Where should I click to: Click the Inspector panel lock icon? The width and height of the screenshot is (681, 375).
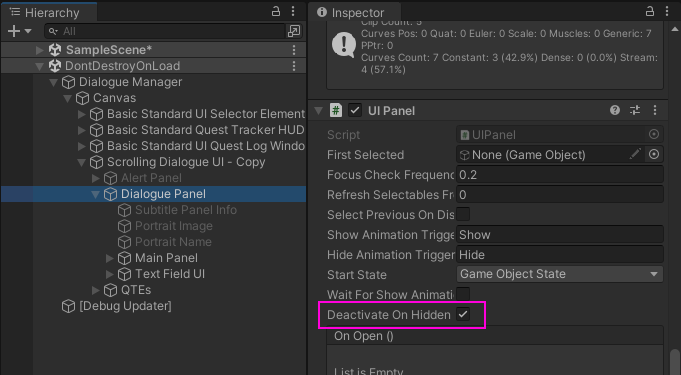649,11
